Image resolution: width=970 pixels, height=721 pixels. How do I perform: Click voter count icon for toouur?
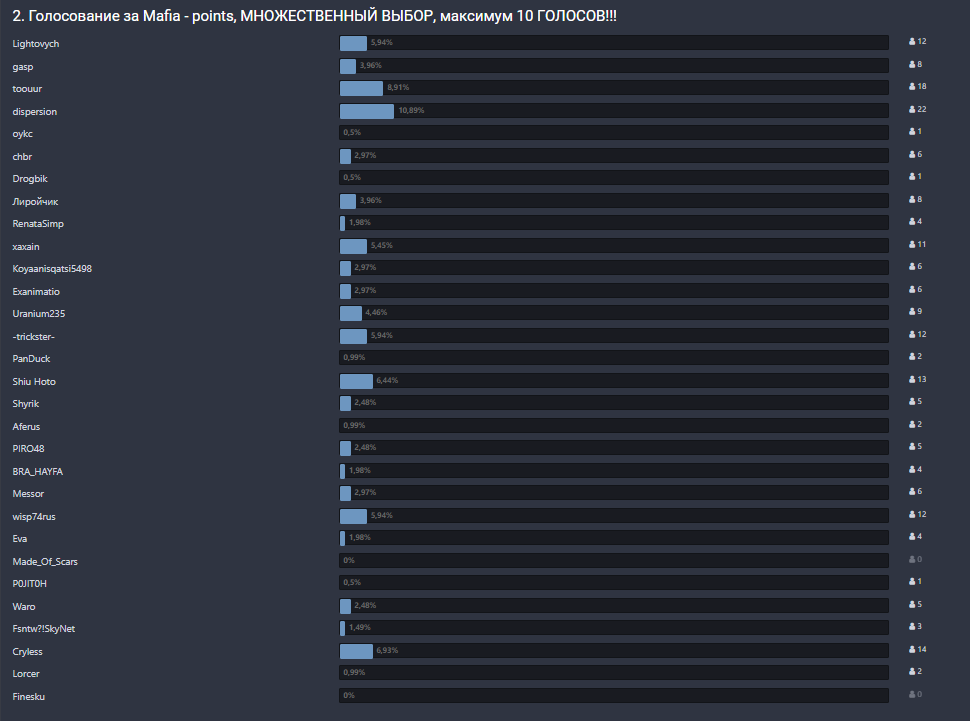912,87
